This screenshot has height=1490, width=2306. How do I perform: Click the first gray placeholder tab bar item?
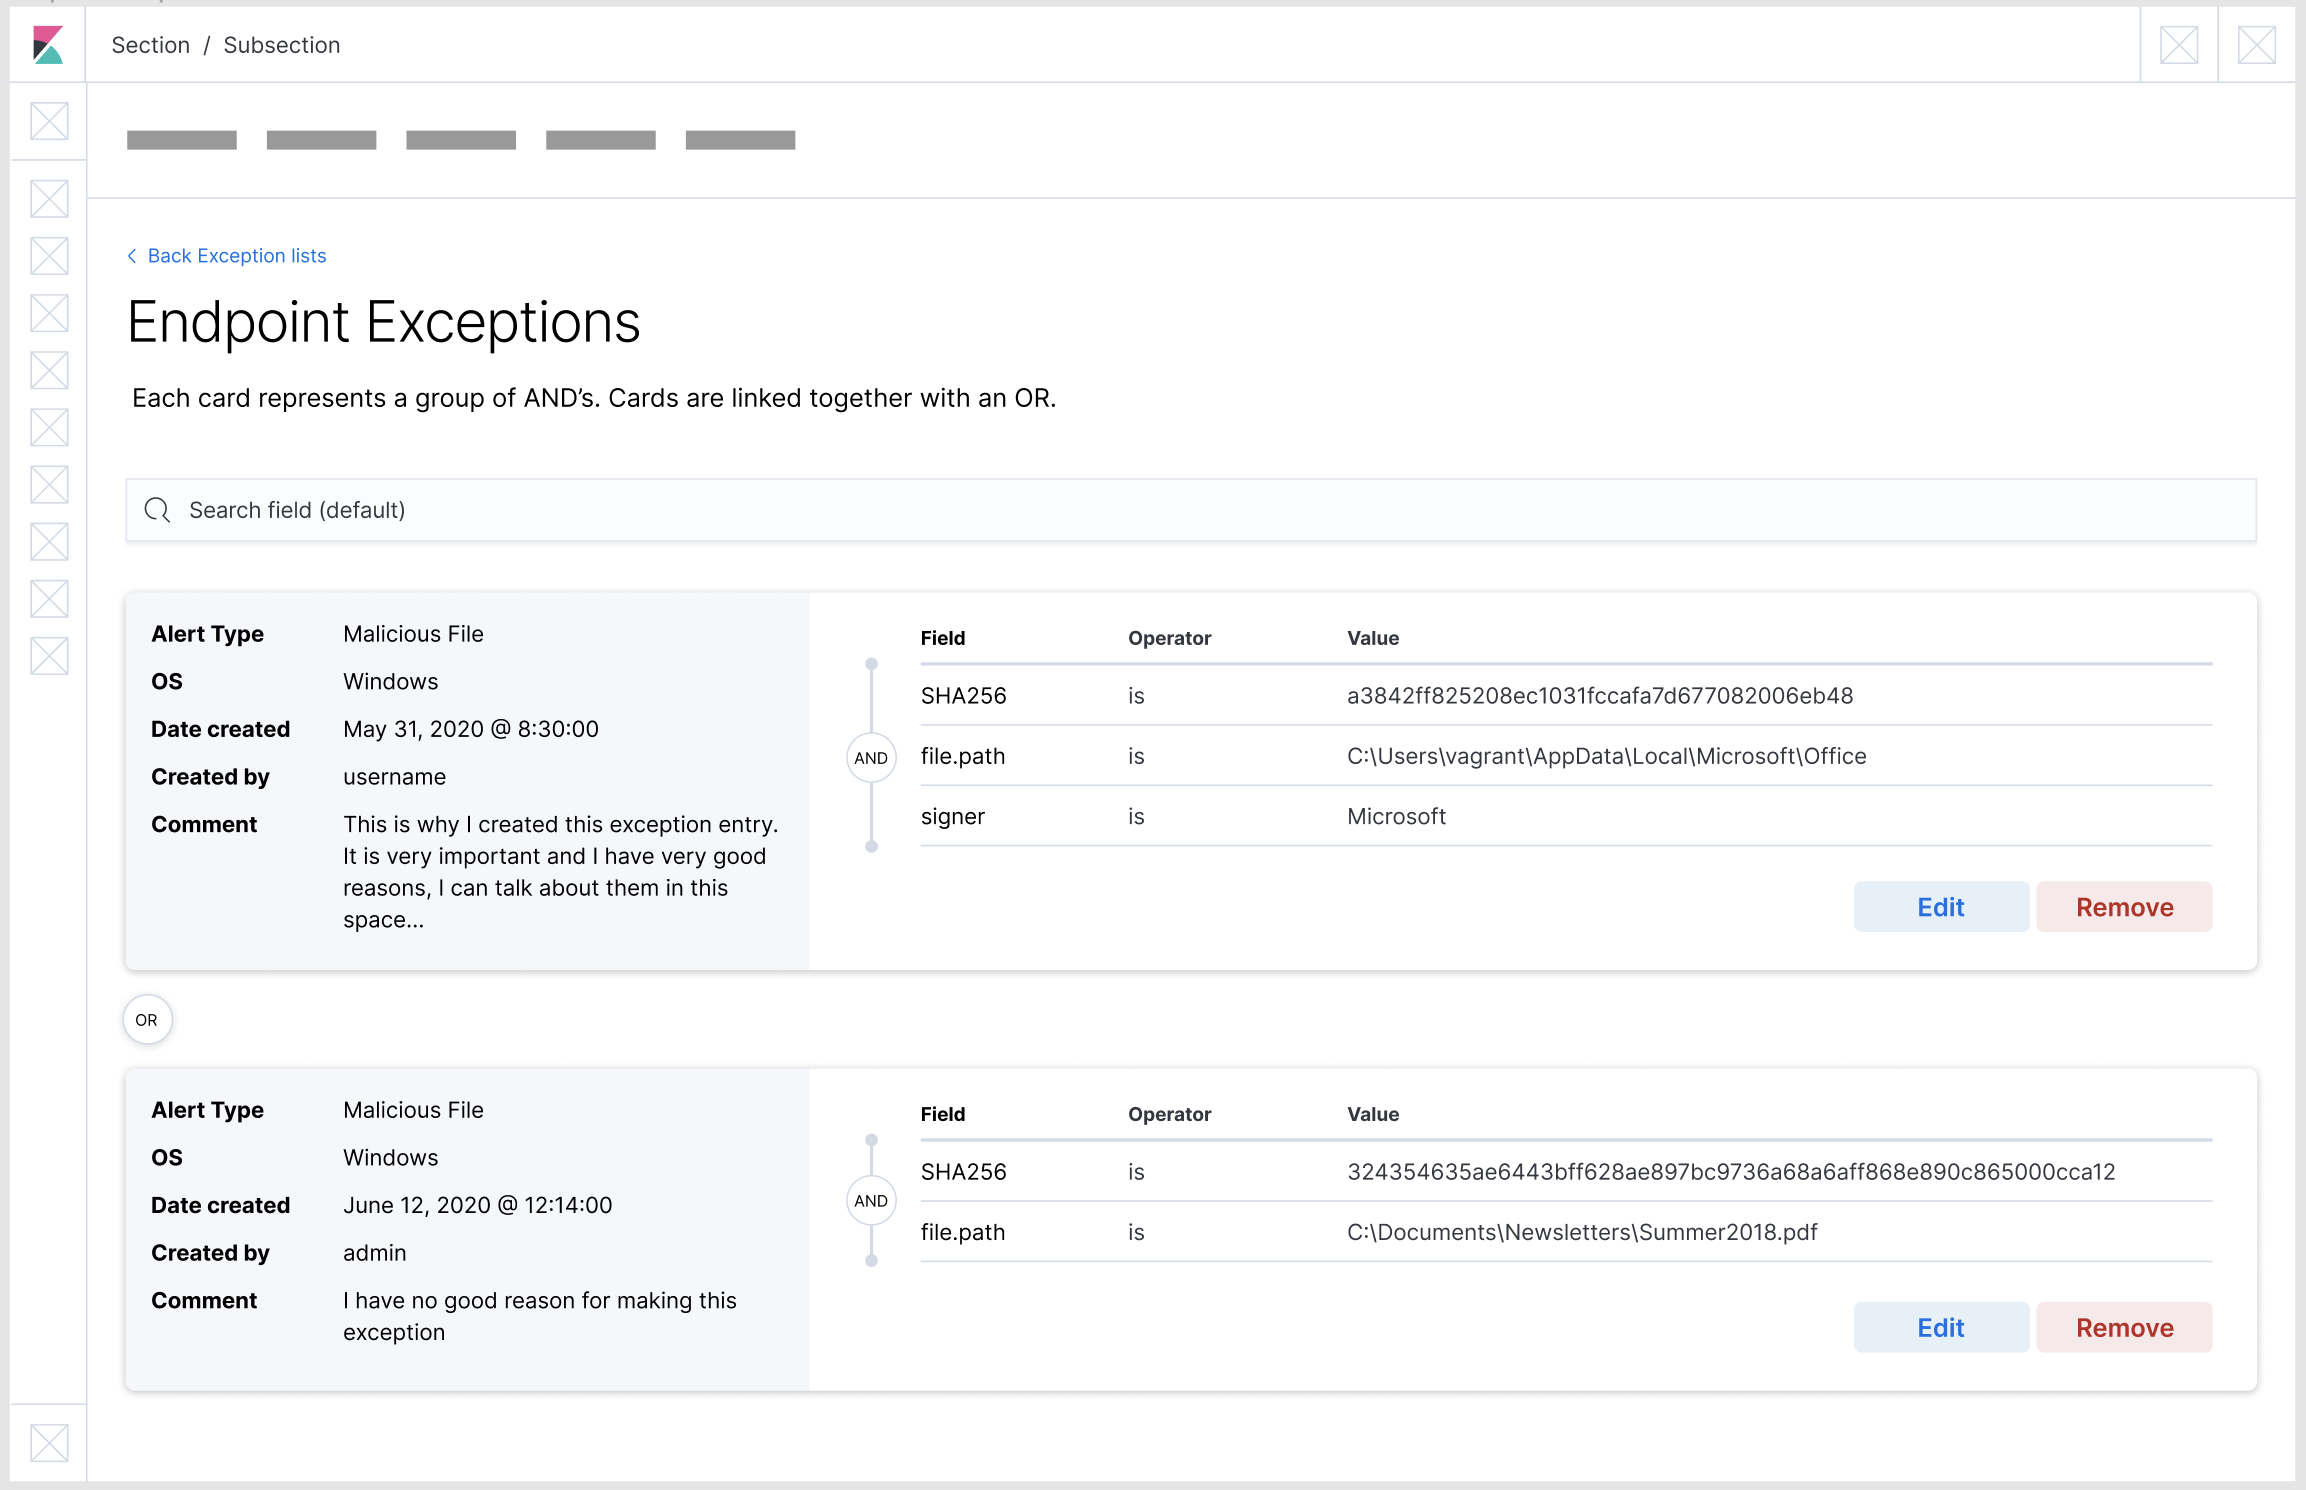tap(181, 140)
